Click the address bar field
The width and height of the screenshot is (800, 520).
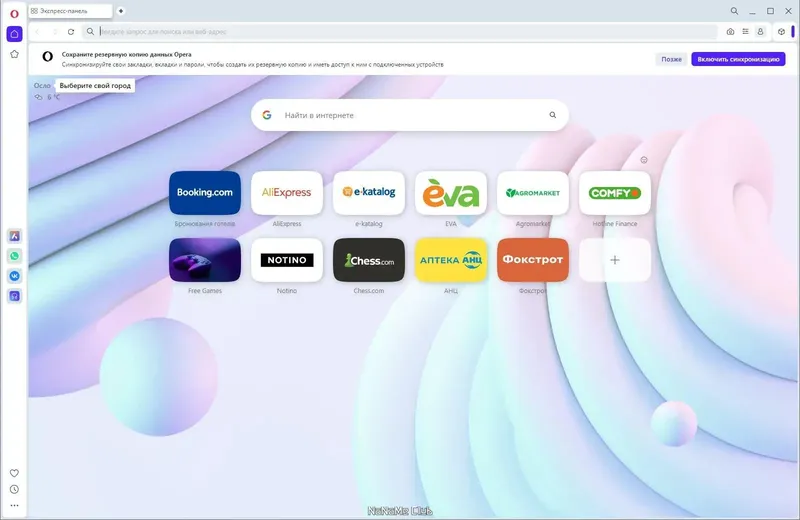pyautogui.click(x=403, y=32)
